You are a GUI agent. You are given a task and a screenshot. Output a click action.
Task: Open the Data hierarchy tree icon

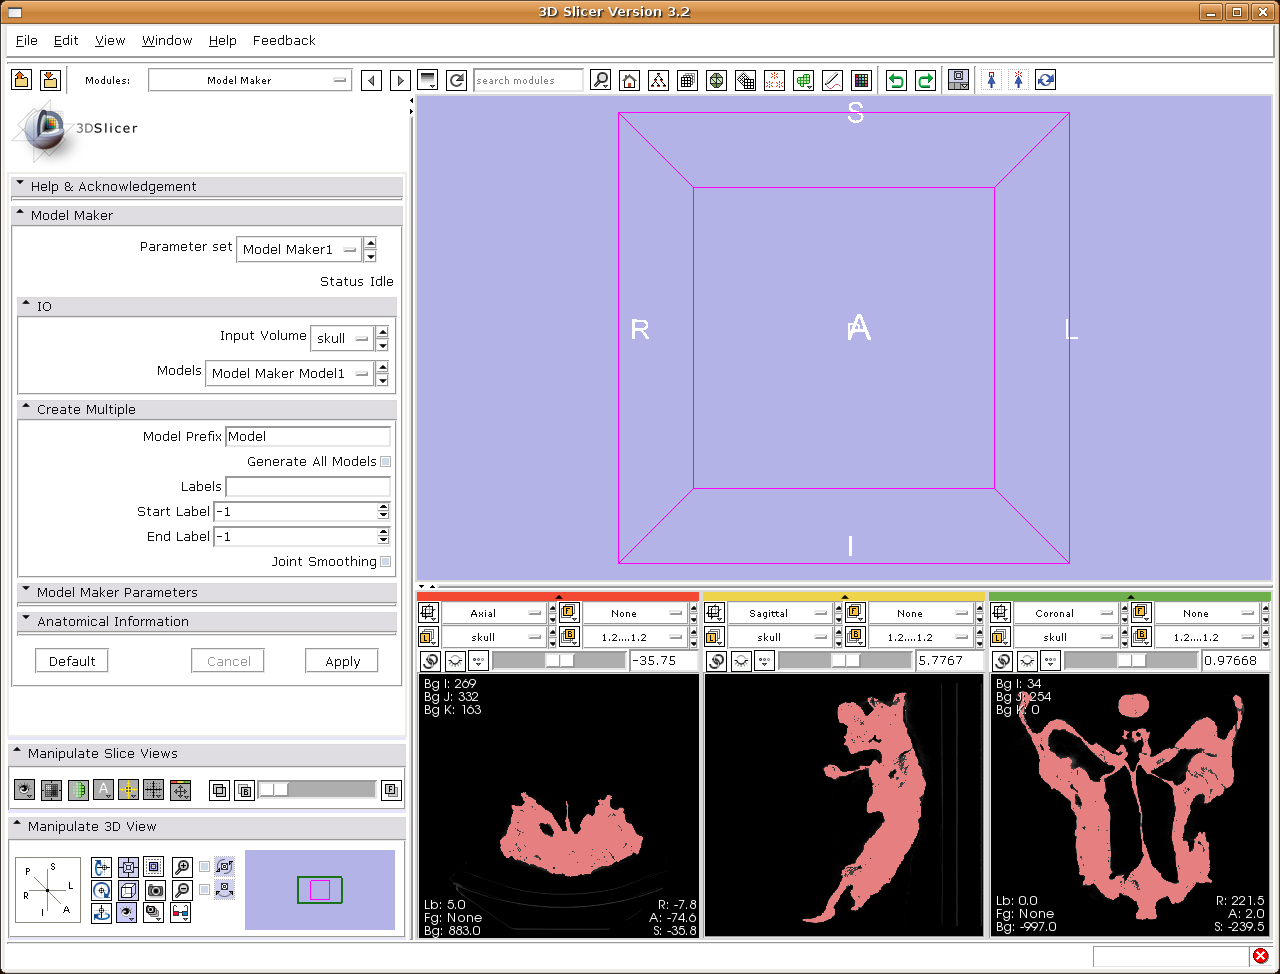click(x=658, y=80)
